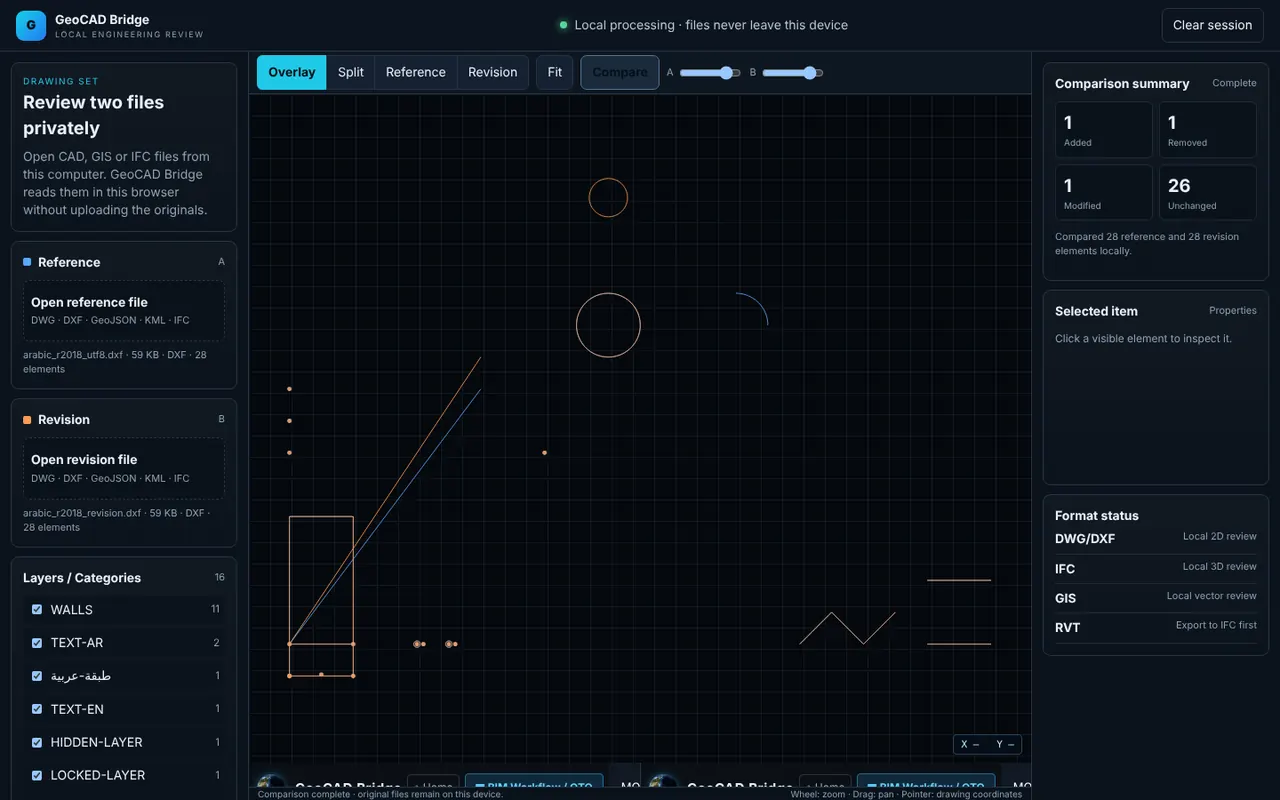Click the 'Comparison complete' status bar message

tap(380, 794)
